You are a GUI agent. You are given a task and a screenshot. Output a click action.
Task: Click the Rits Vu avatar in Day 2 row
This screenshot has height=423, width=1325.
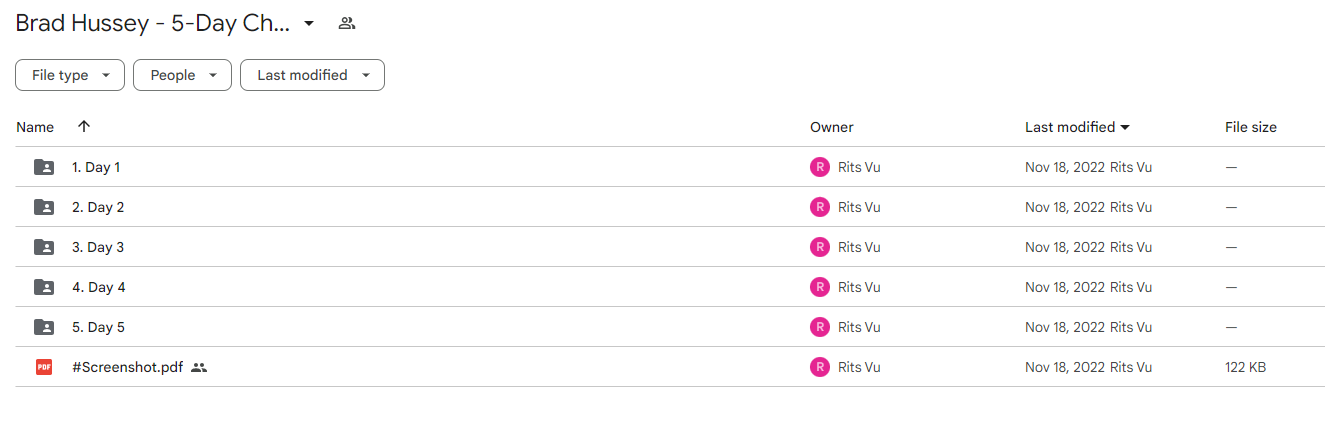coord(820,207)
